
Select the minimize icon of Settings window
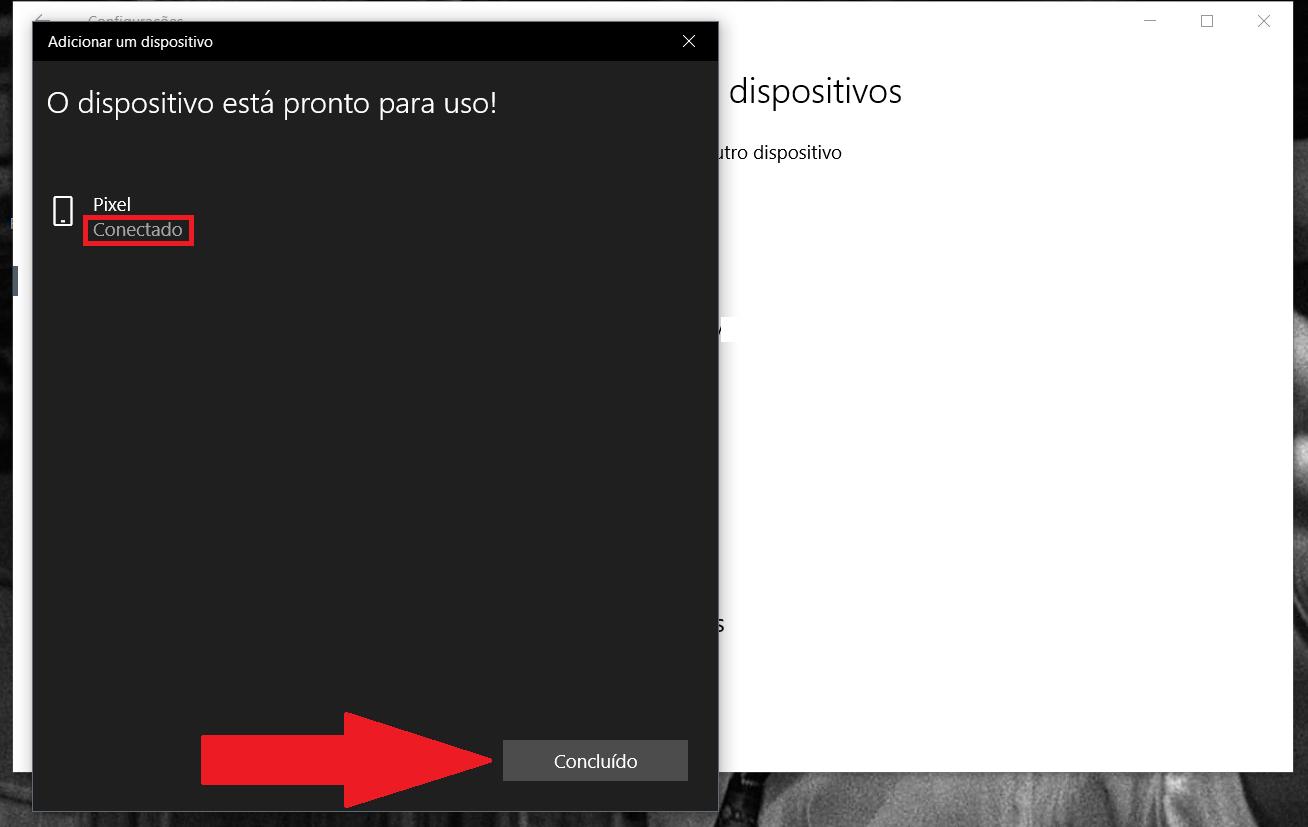1150,20
